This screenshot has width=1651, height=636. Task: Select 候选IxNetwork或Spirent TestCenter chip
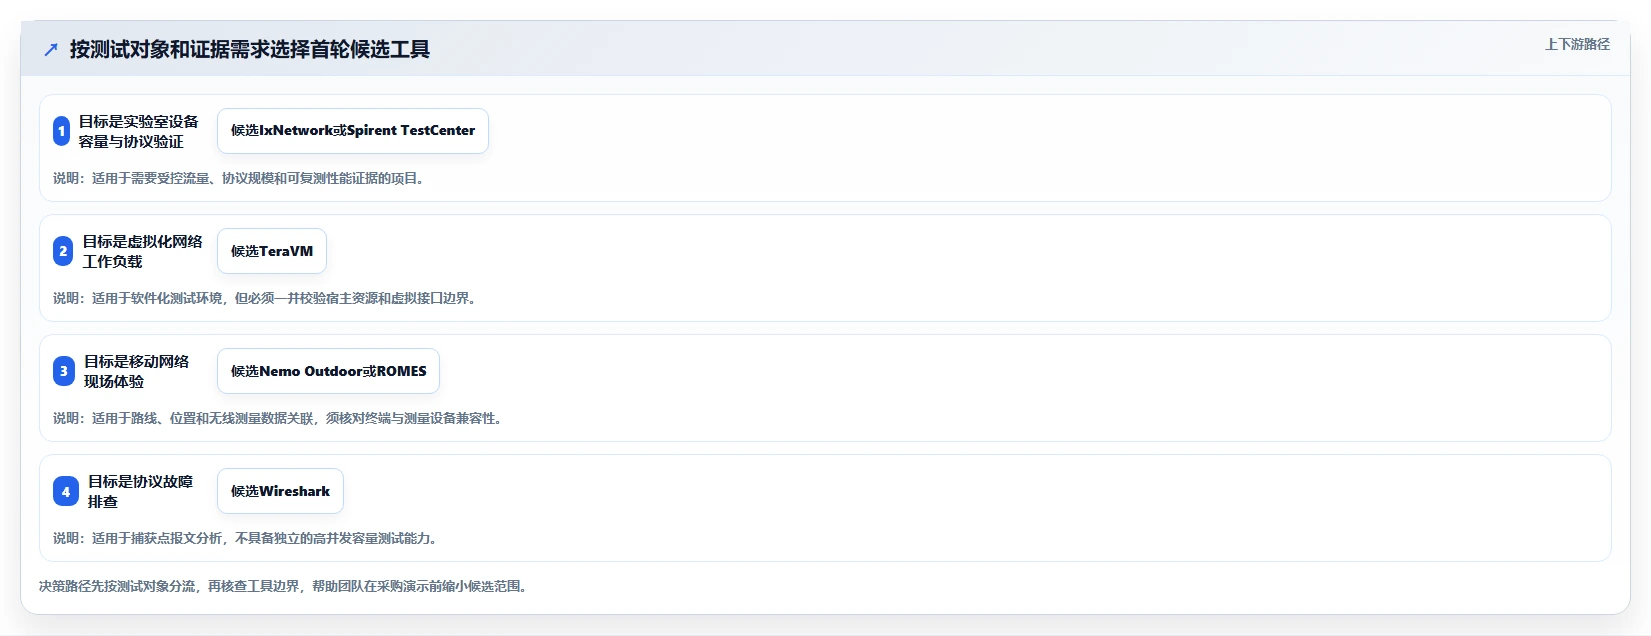[353, 131]
